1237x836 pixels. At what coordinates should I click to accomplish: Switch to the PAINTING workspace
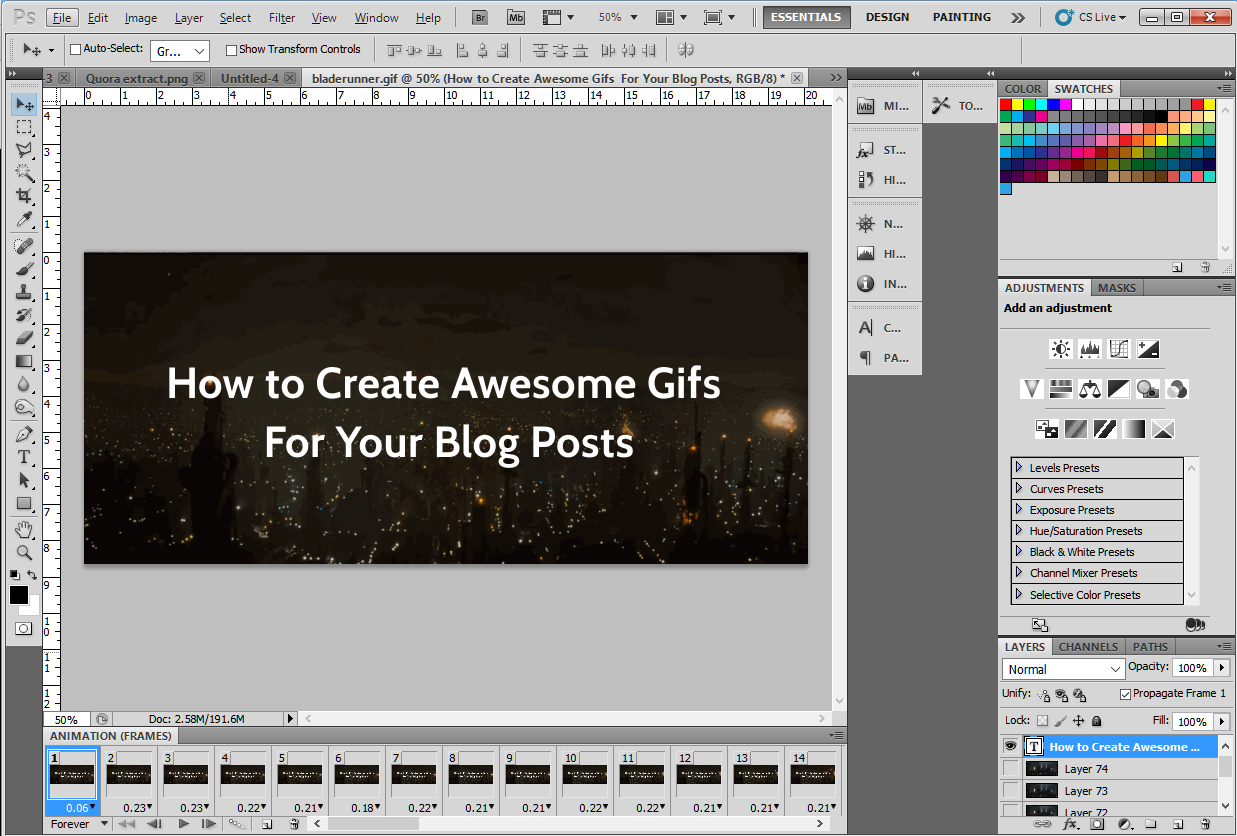tap(962, 17)
